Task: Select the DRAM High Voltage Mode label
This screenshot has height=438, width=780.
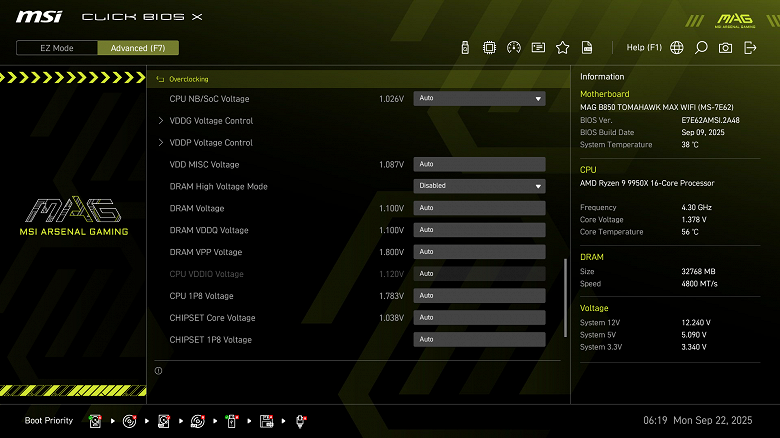Action: tap(218, 186)
